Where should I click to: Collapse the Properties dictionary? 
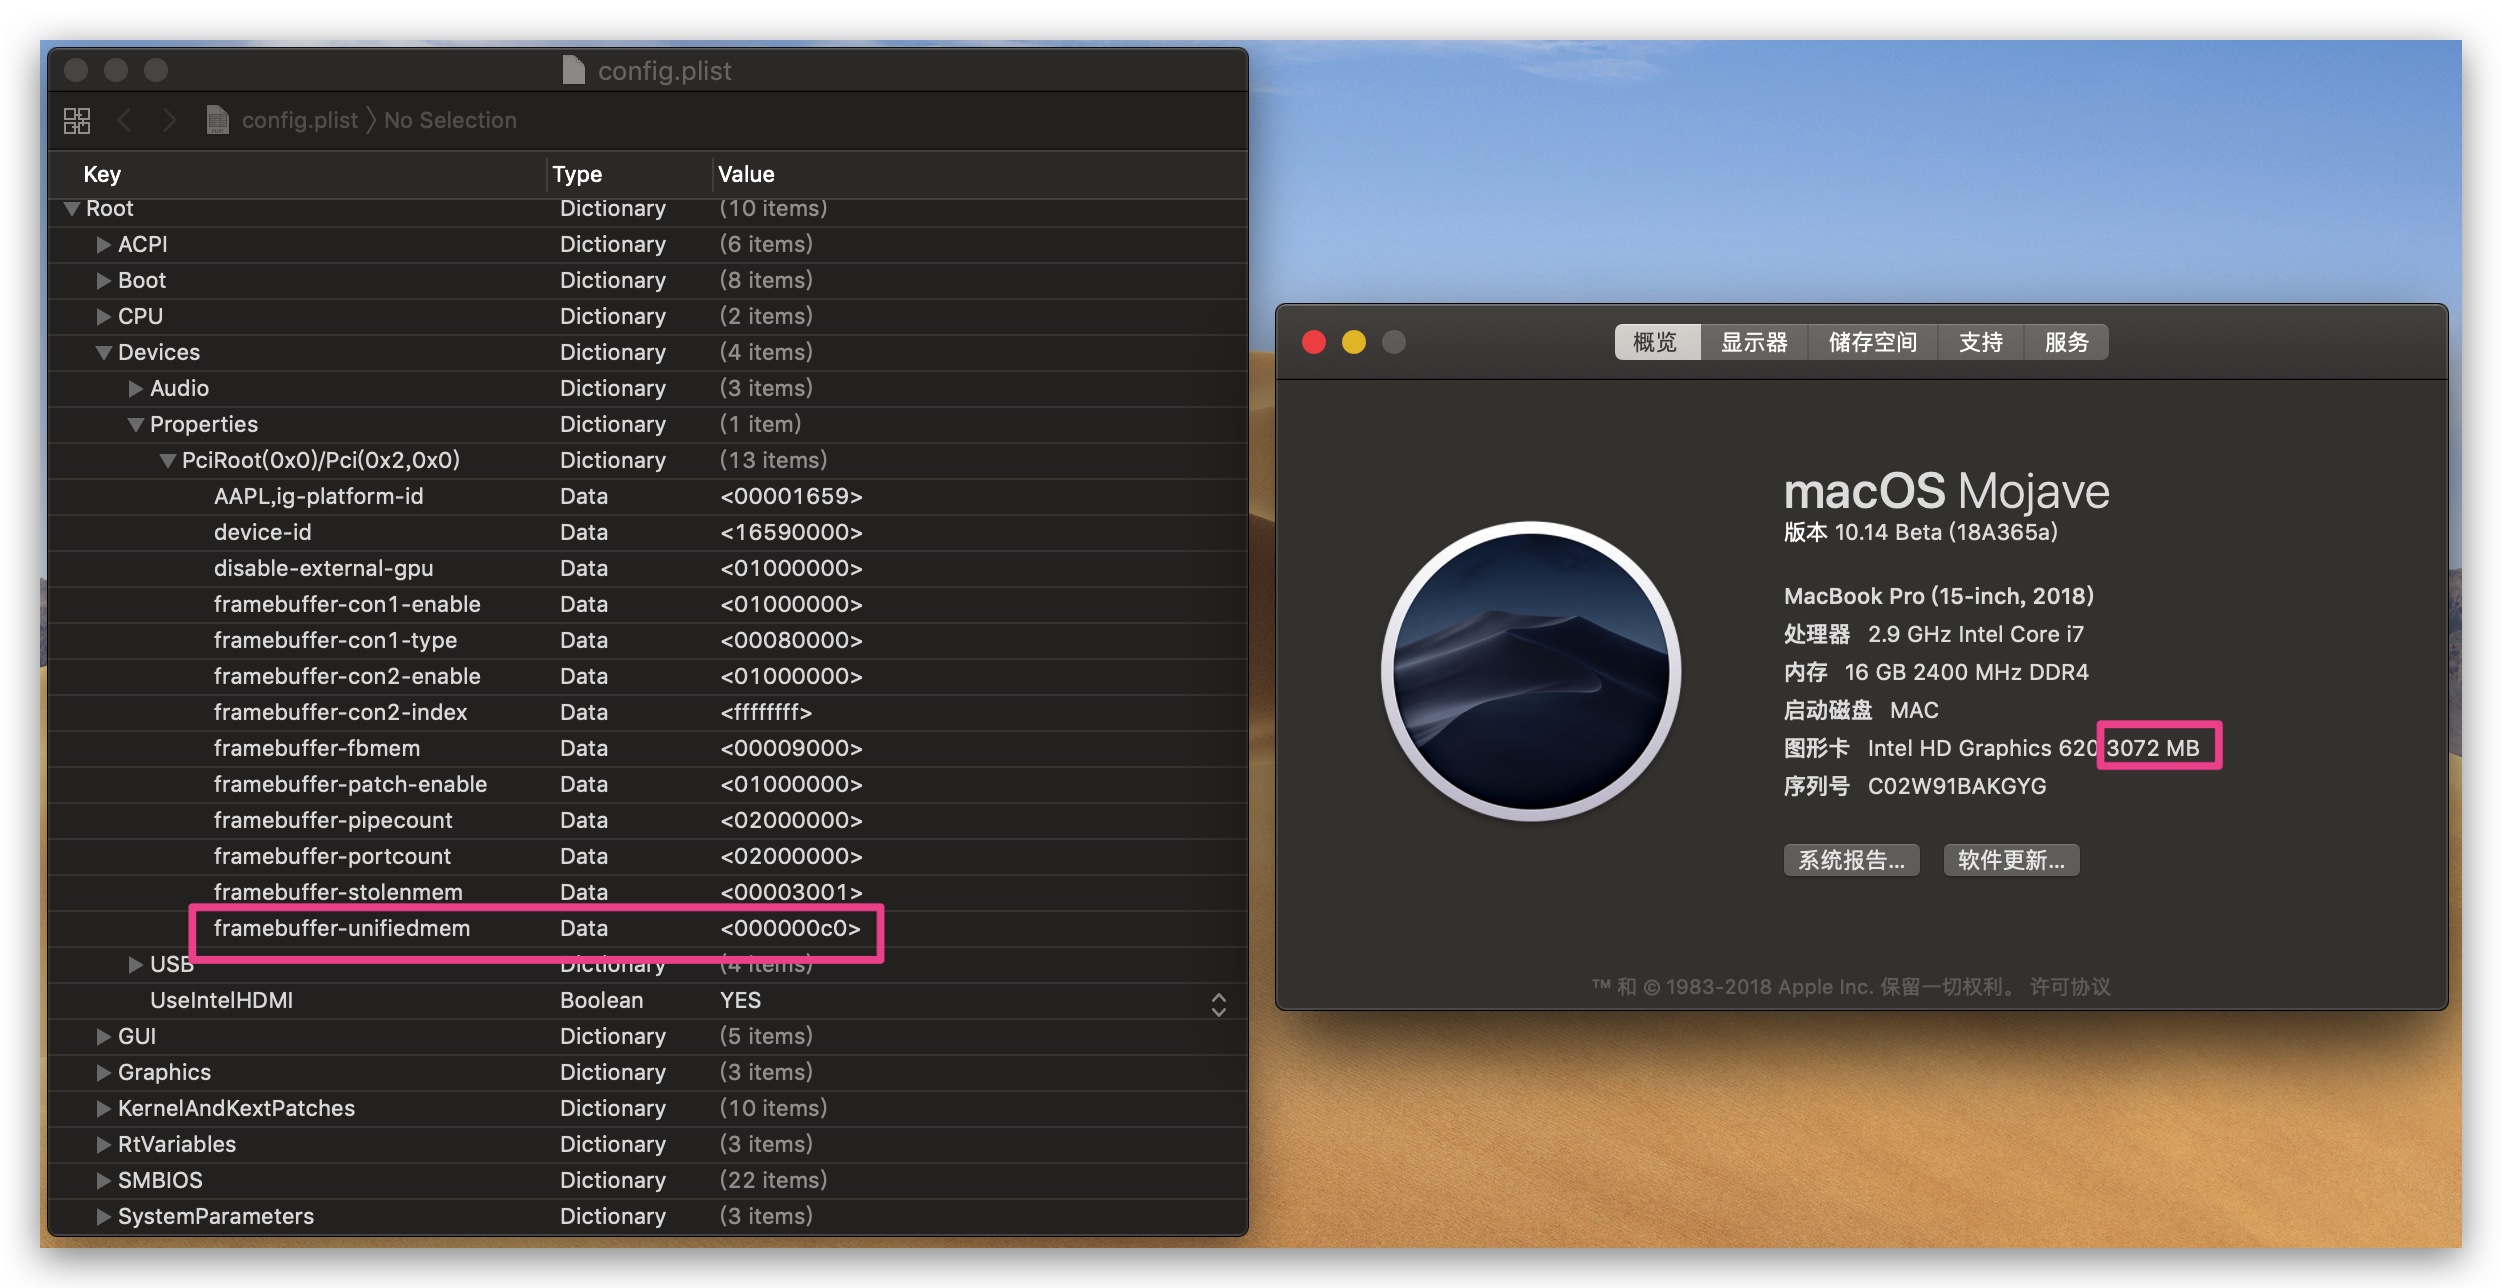coord(135,425)
